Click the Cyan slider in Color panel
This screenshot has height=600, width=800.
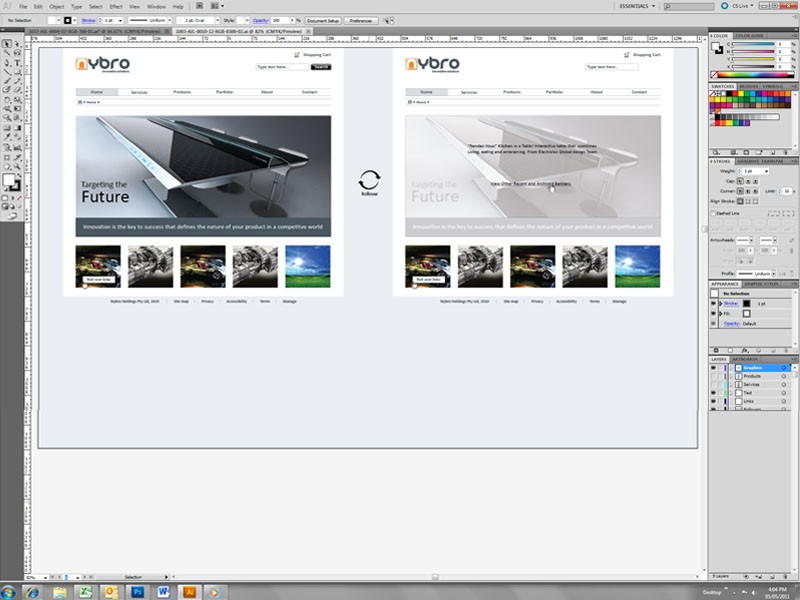click(x=754, y=44)
